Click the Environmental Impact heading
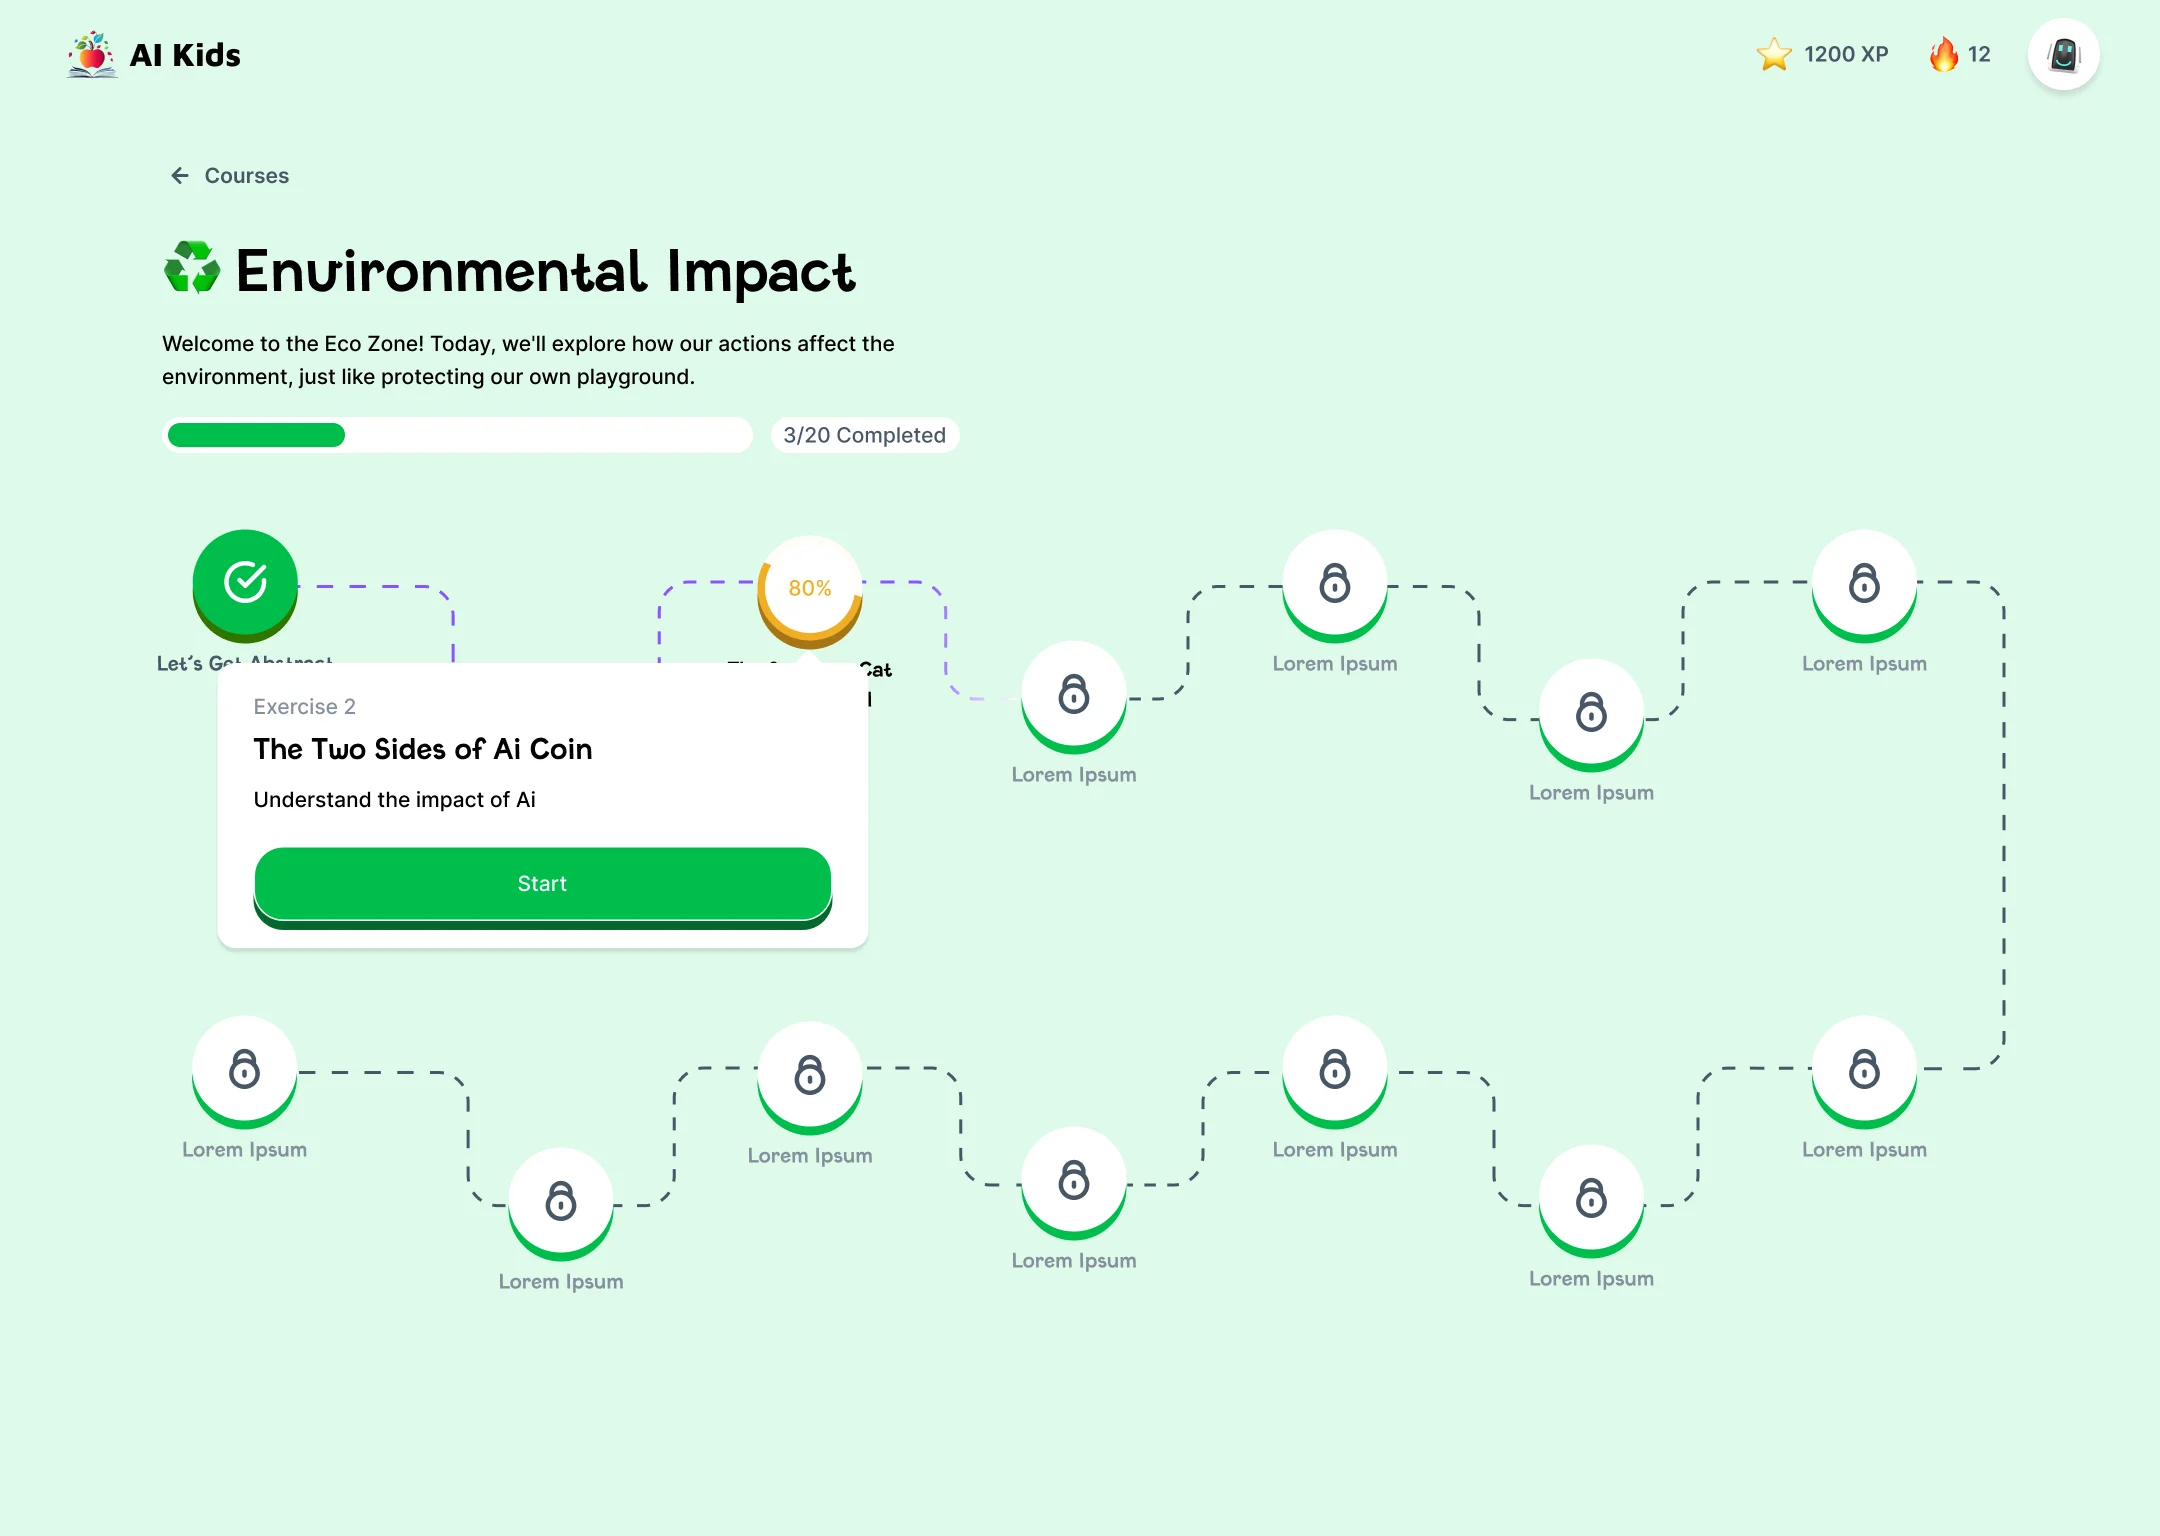 pyautogui.click(x=546, y=271)
